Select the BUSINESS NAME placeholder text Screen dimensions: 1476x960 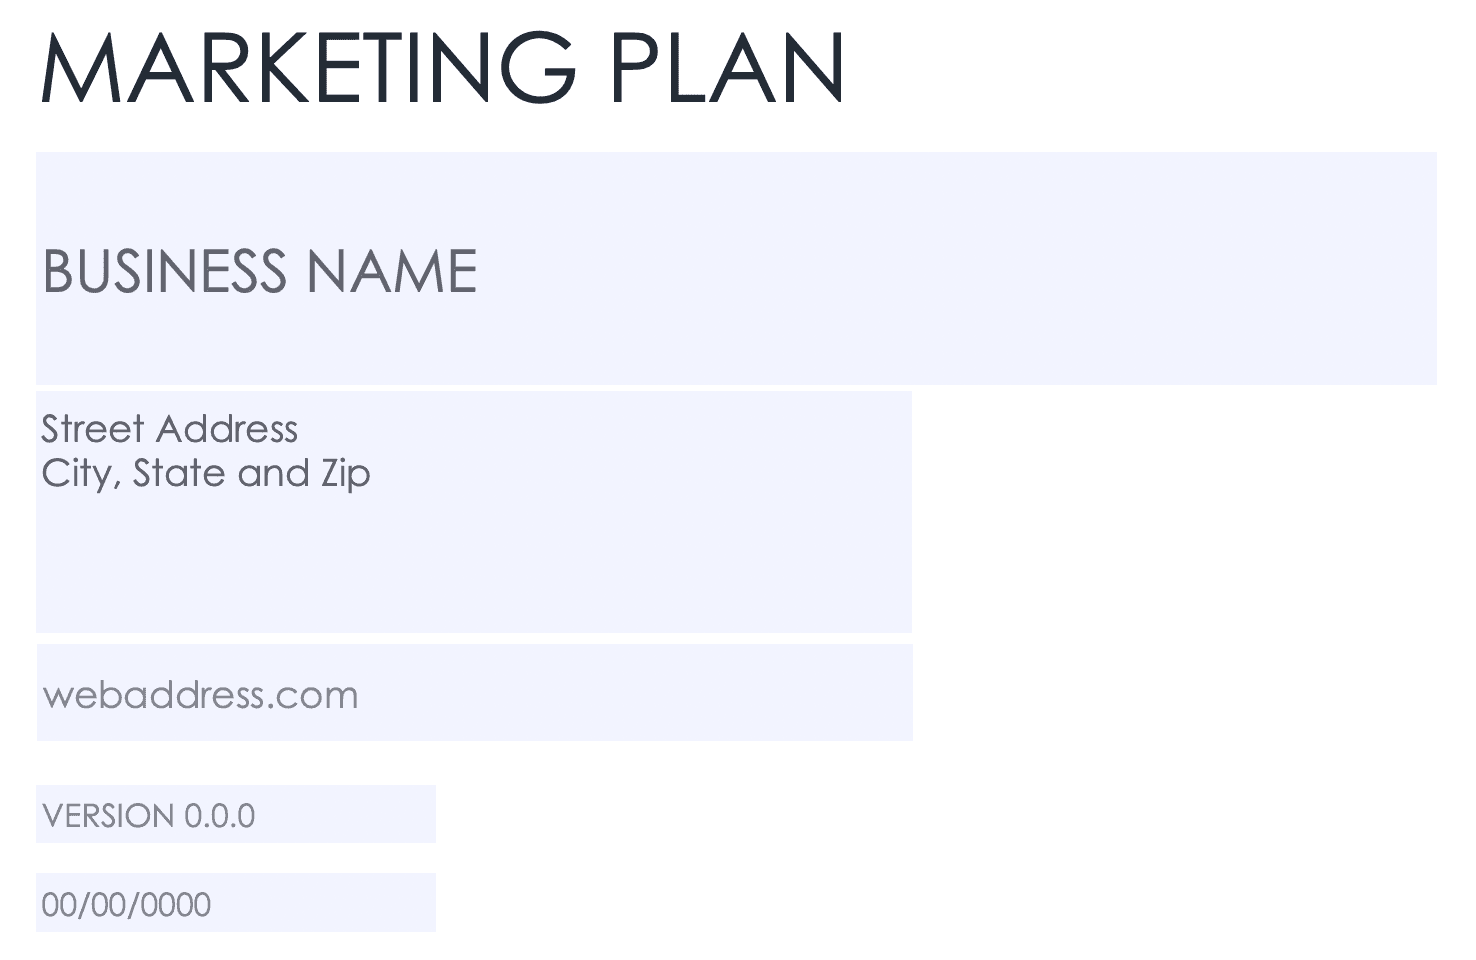[x=260, y=271]
